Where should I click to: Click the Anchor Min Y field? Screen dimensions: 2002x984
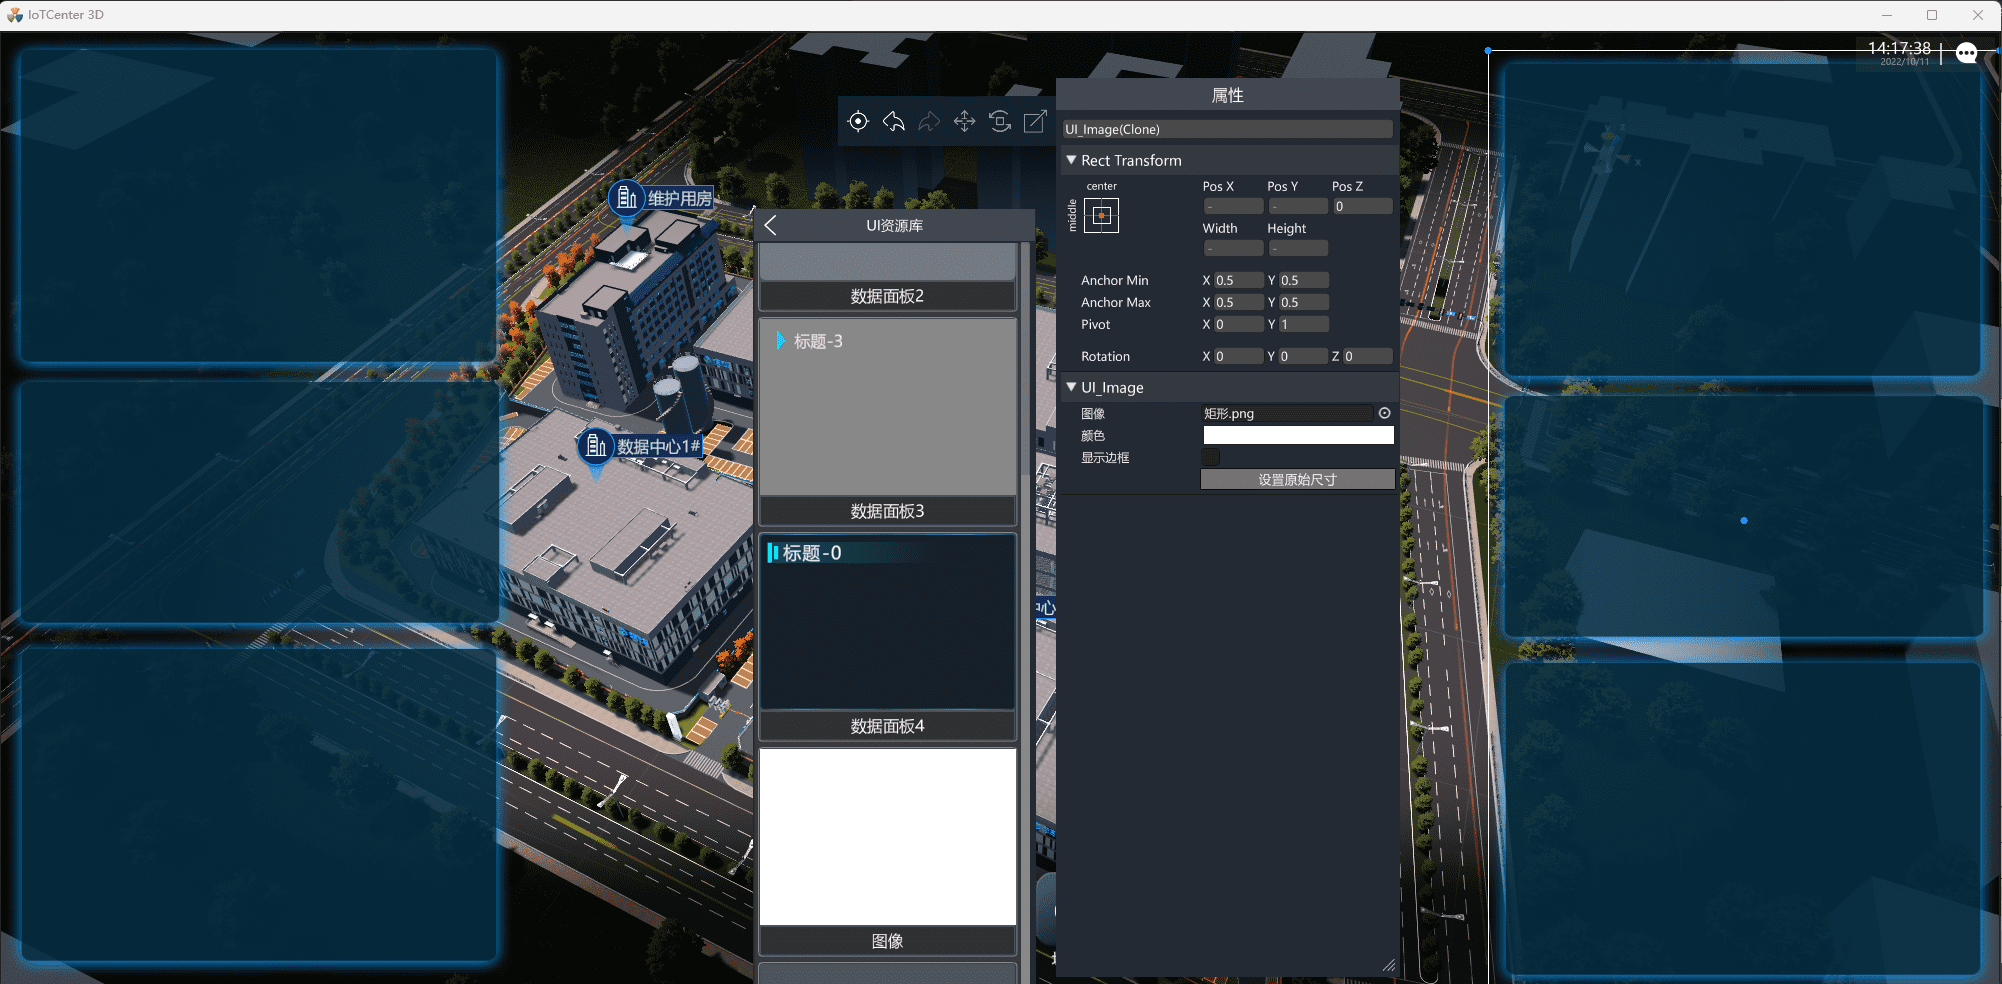[x=1303, y=280]
